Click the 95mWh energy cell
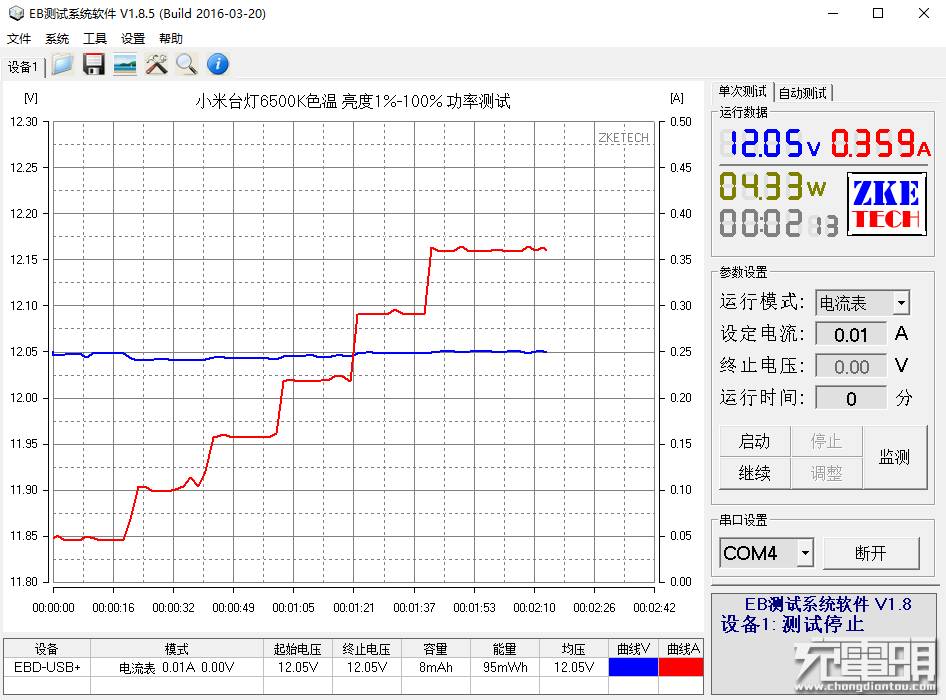Viewport: 946px width, 700px height. 505,667
